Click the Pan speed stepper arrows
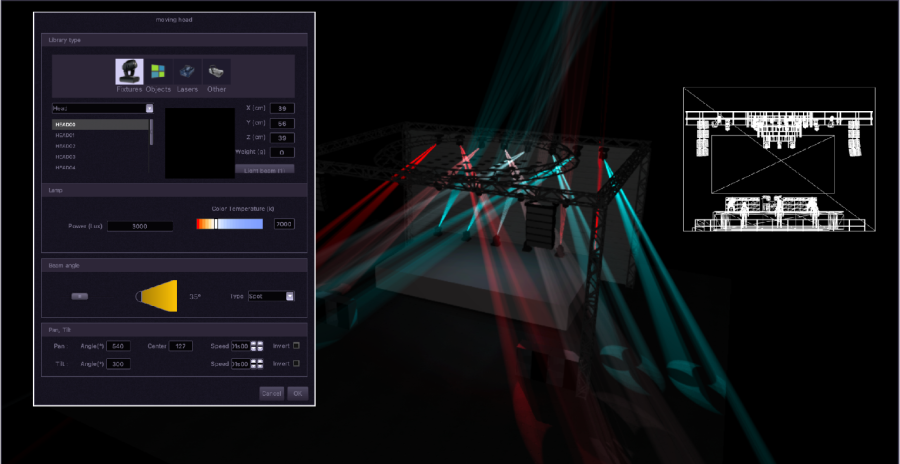This screenshot has height=464, width=900. (x=257, y=346)
